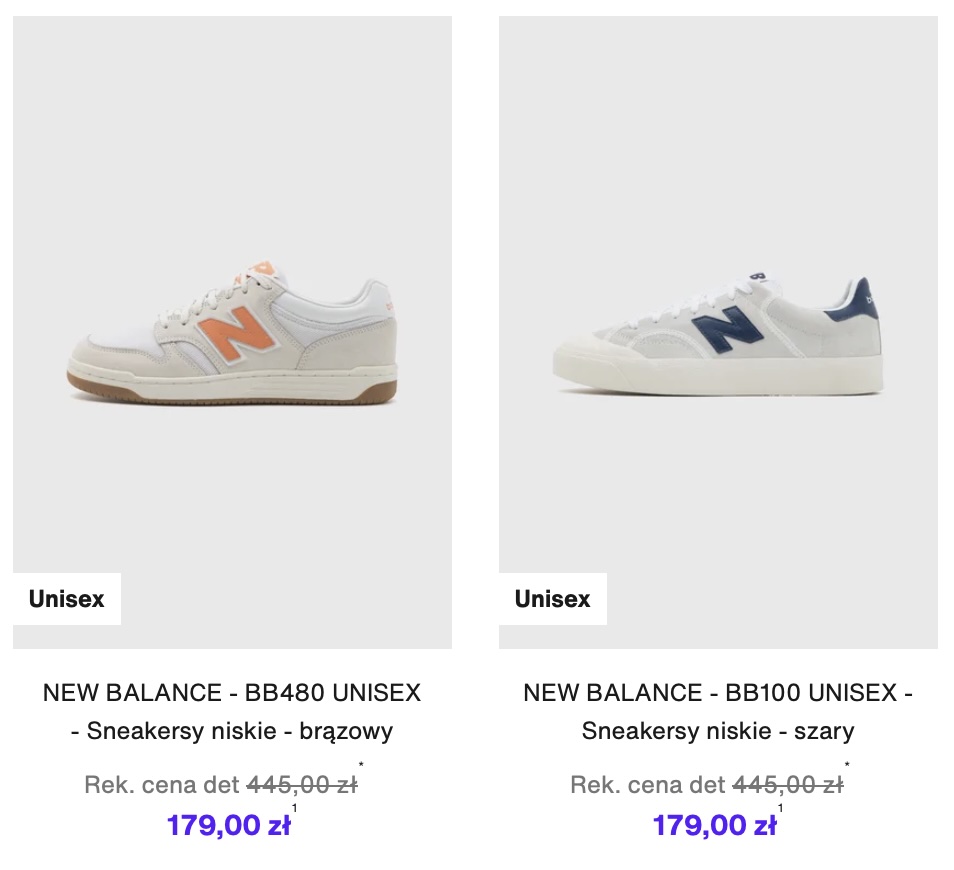Click the Unisex badge on BB100 card
This screenshot has height=870, width=954.
click(x=553, y=599)
